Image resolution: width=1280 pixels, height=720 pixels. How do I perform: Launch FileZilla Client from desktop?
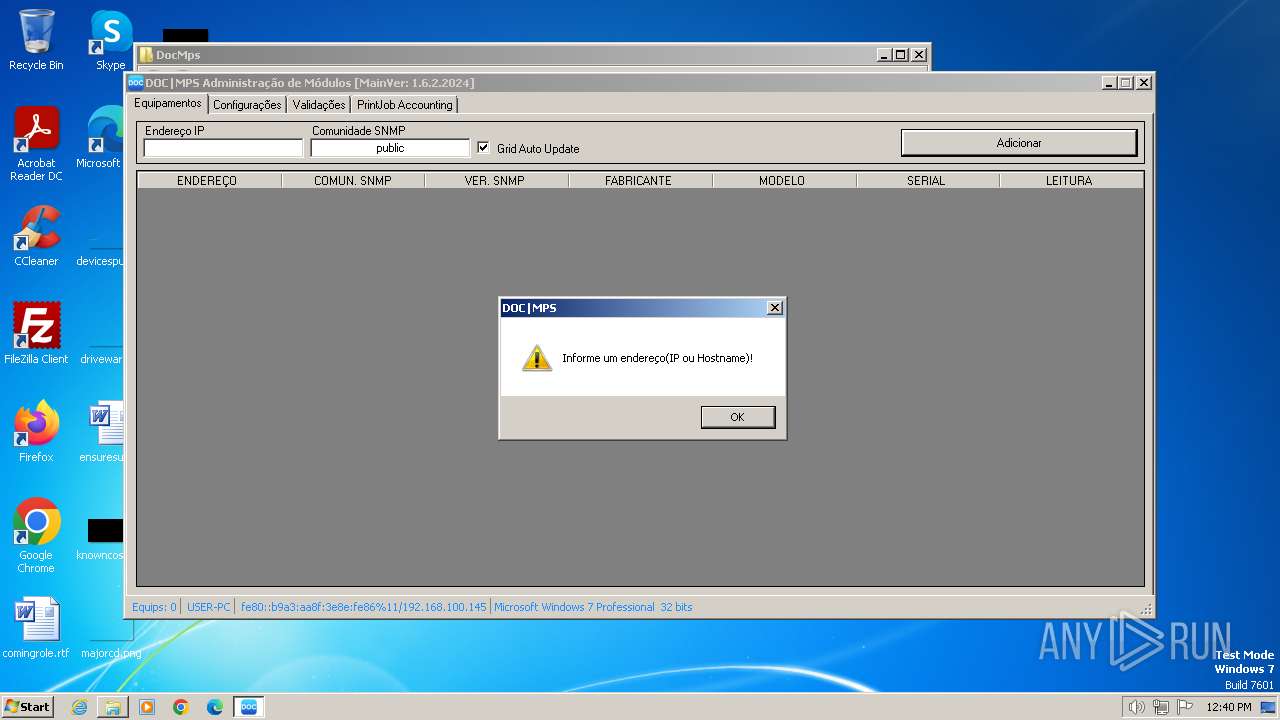point(36,334)
